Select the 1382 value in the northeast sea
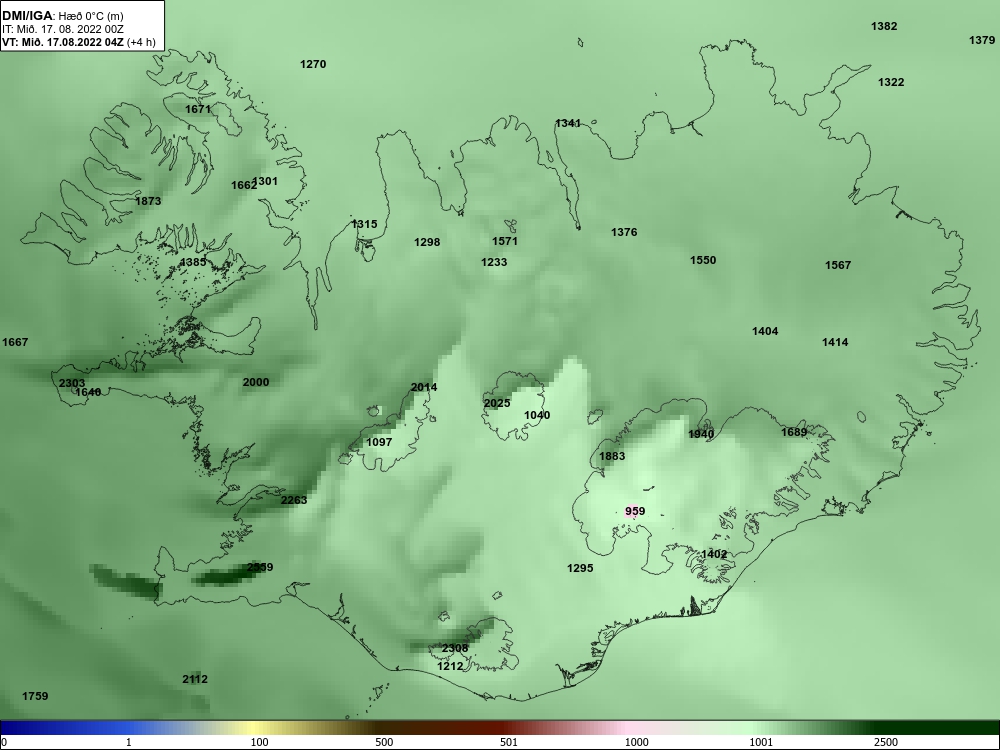The height and width of the screenshot is (750, 1000). 884,26
